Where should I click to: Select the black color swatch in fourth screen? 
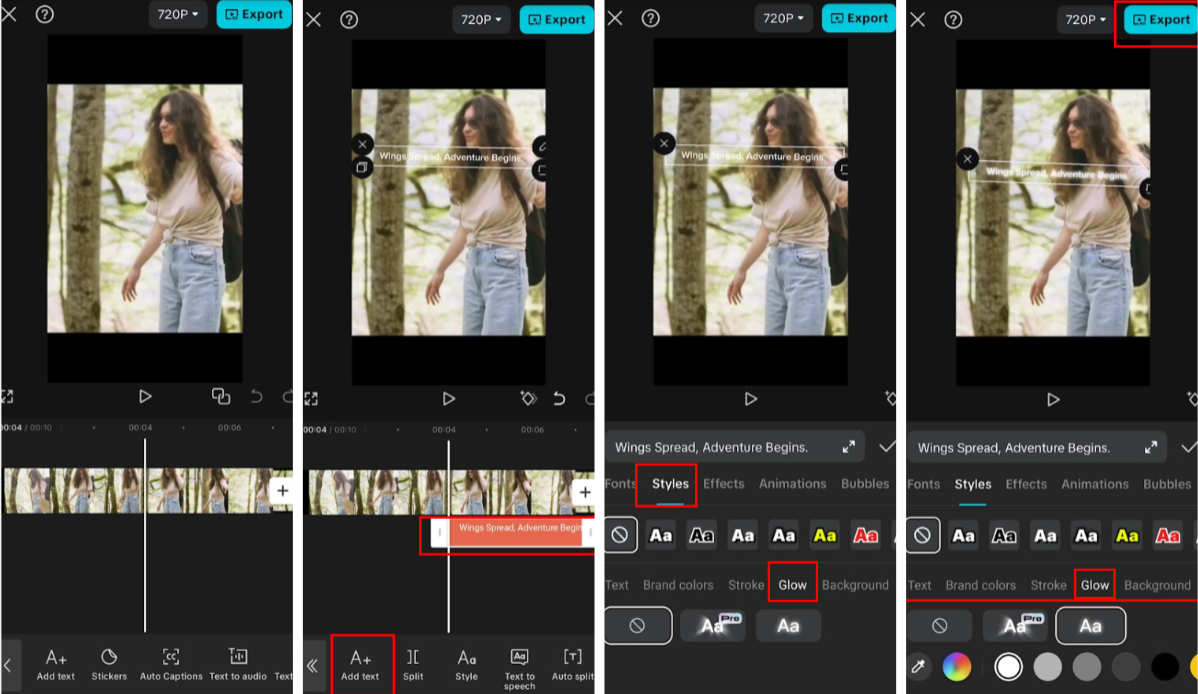click(x=1164, y=666)
